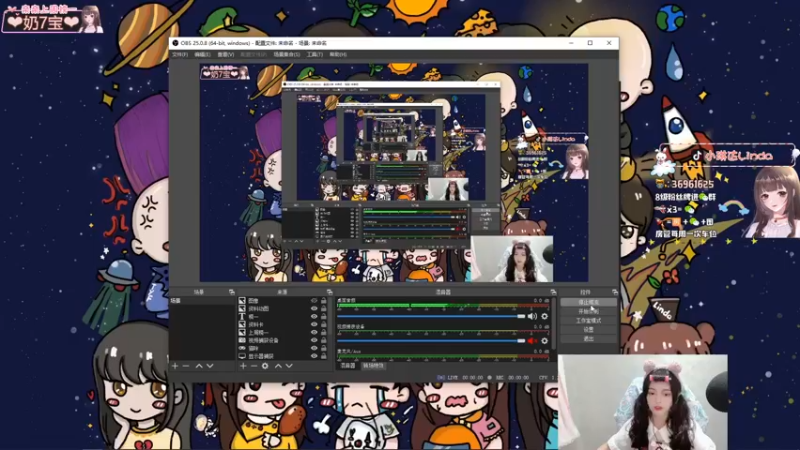Click the 退出 button
The height and width of the screenshot is (450, 800).
588,339
